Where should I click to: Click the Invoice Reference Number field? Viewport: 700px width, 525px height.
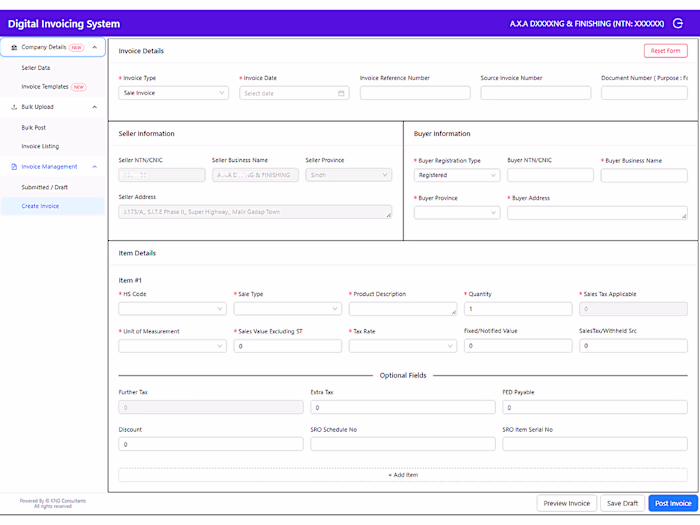[x=415, y=93]
